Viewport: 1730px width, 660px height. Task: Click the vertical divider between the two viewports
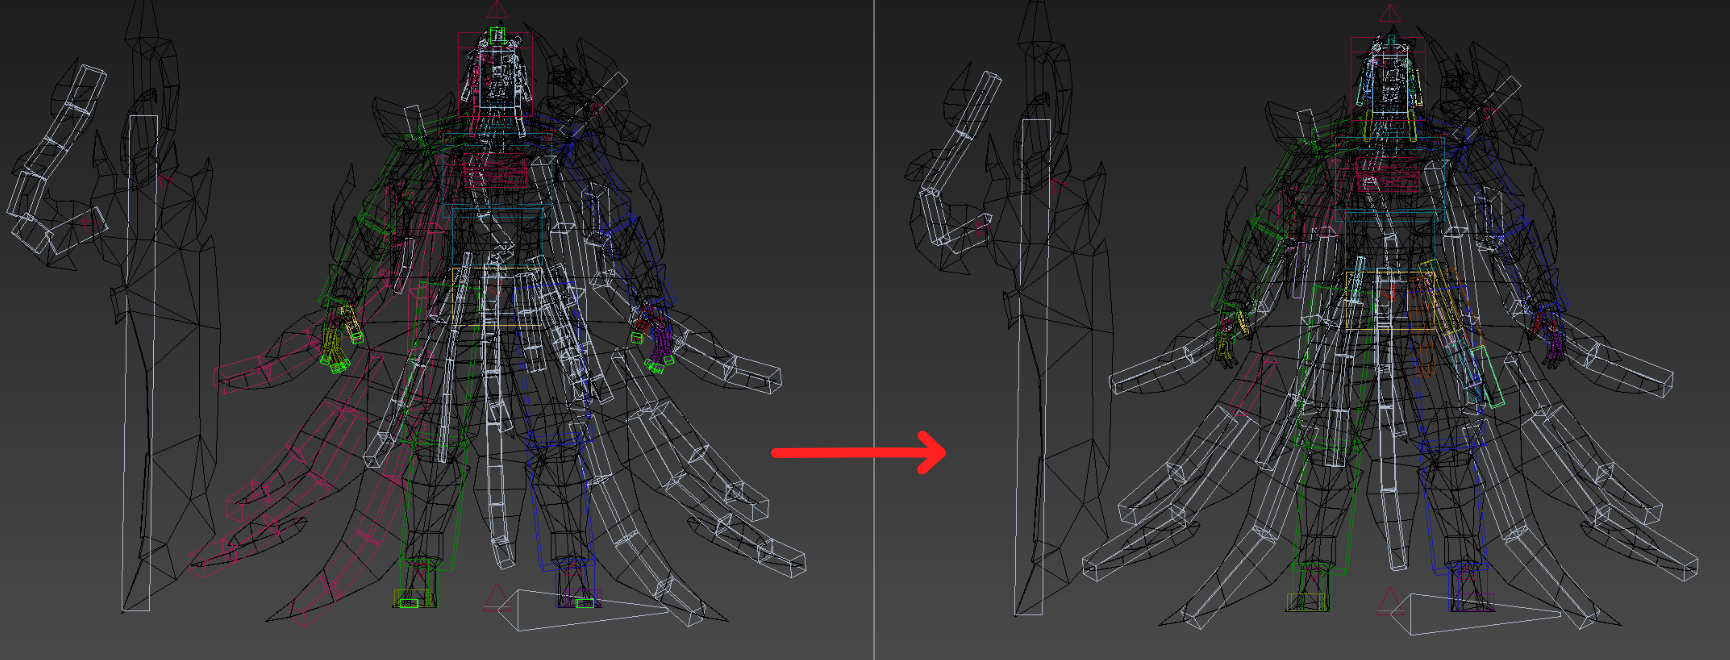pyautogui.click(x=874, y=330)
